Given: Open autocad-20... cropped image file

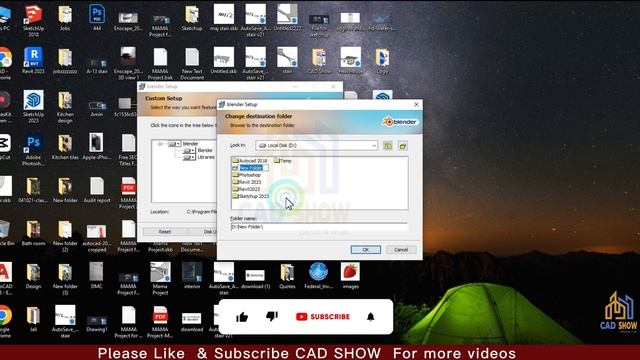Looking at the screenshot, I should click(x=97, y=237).
